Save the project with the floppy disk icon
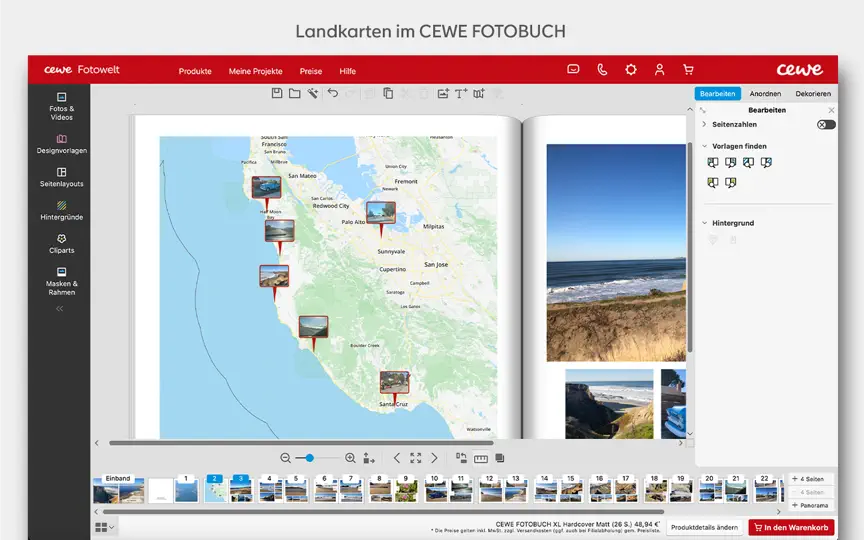The width and height of the screenshot is (864, 540). tap(277, 93)
